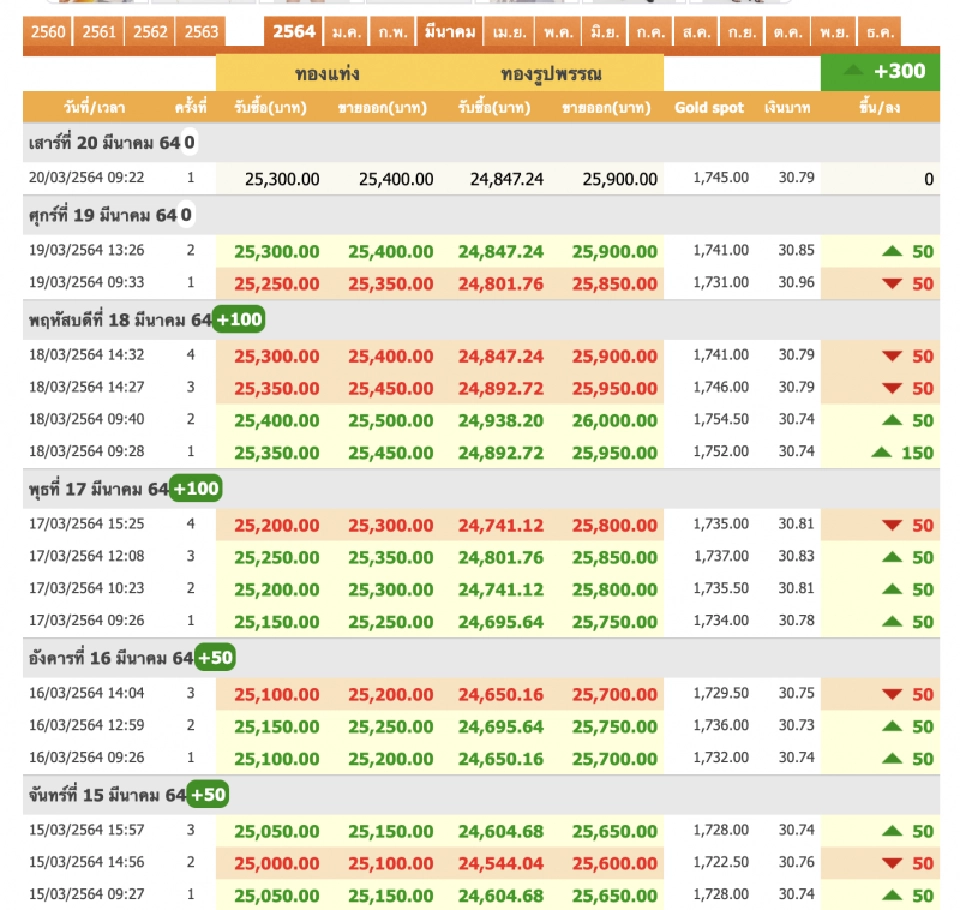
Task: Click the Gold spot column header
Action: 709,108
